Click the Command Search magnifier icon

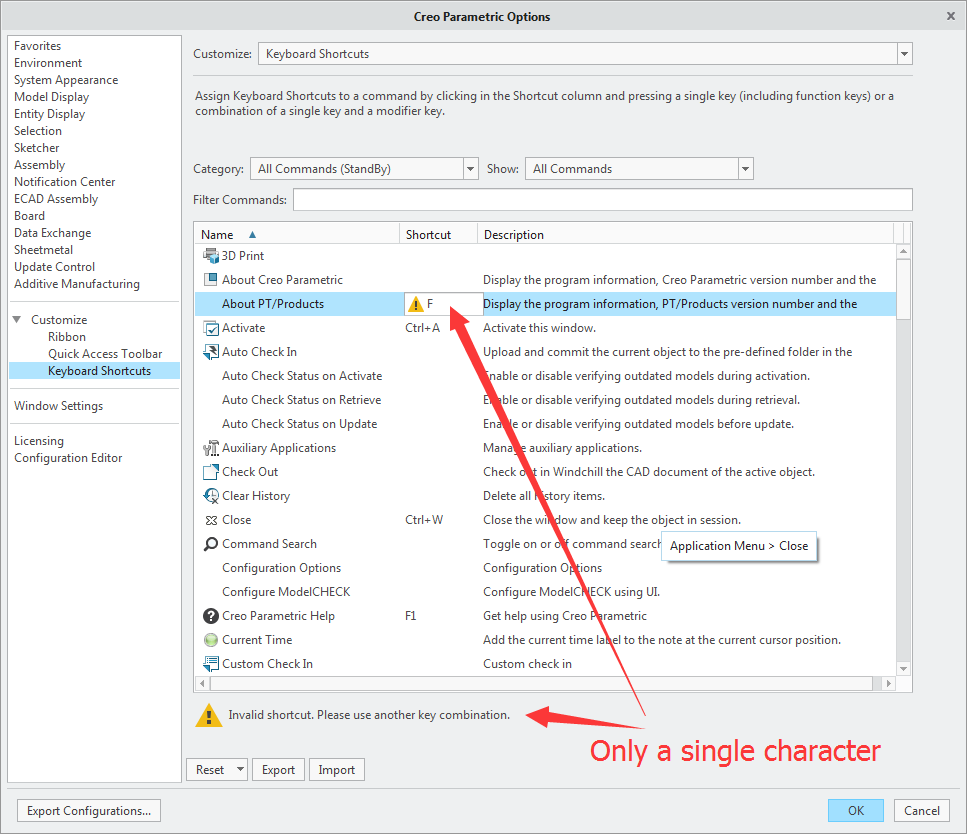[211, 544]
